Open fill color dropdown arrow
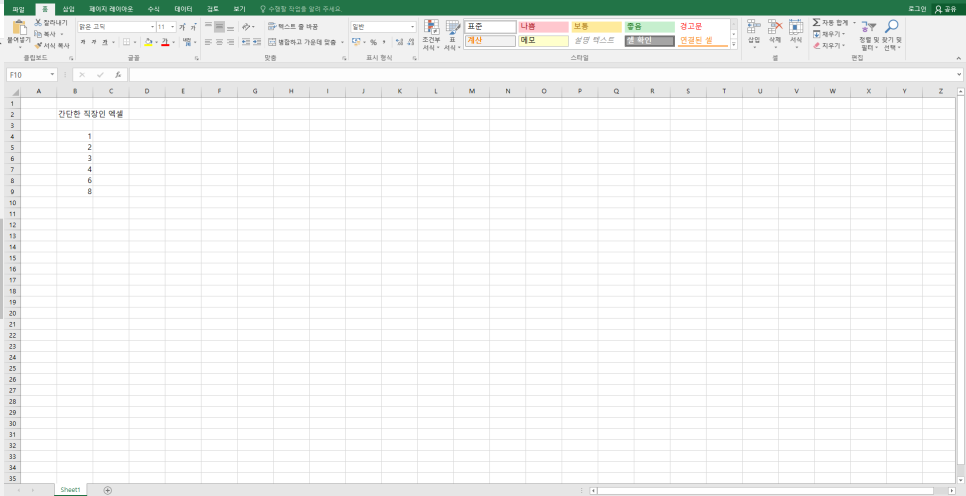Image resolution: width=966 pixels, height=496 pixels. 156,43
